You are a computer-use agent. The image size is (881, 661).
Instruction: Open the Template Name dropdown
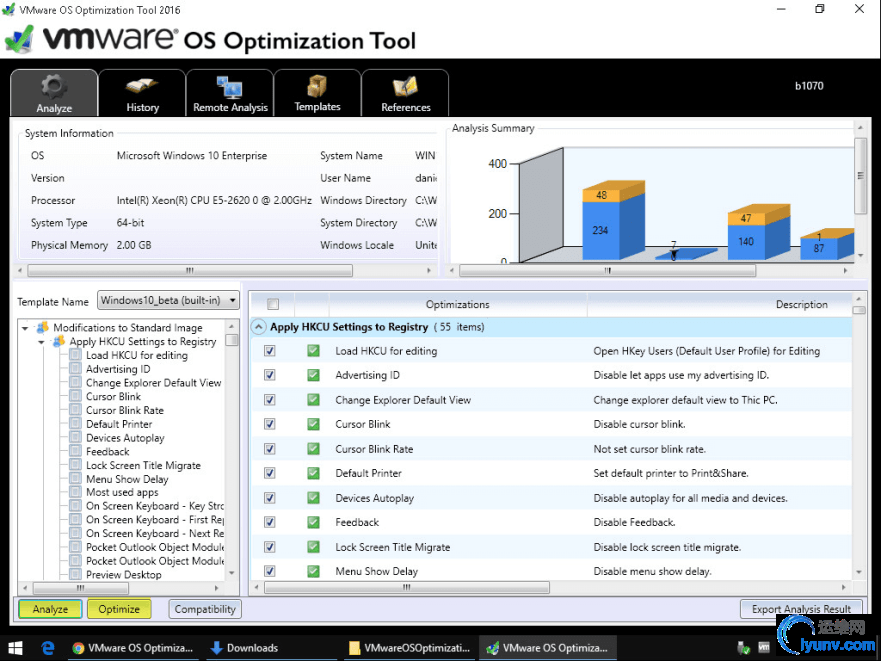pos(169,300)
